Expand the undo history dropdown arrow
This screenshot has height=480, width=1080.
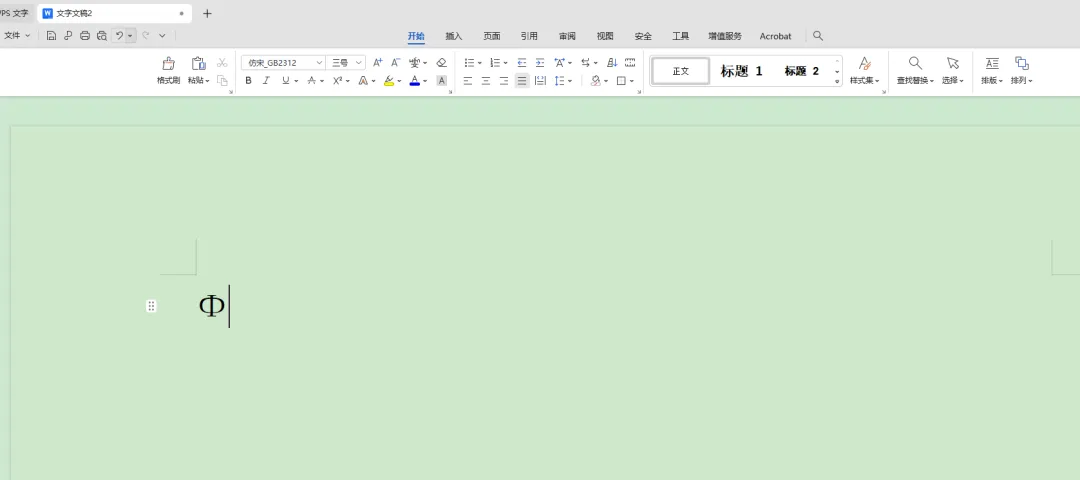pos(130,36)
